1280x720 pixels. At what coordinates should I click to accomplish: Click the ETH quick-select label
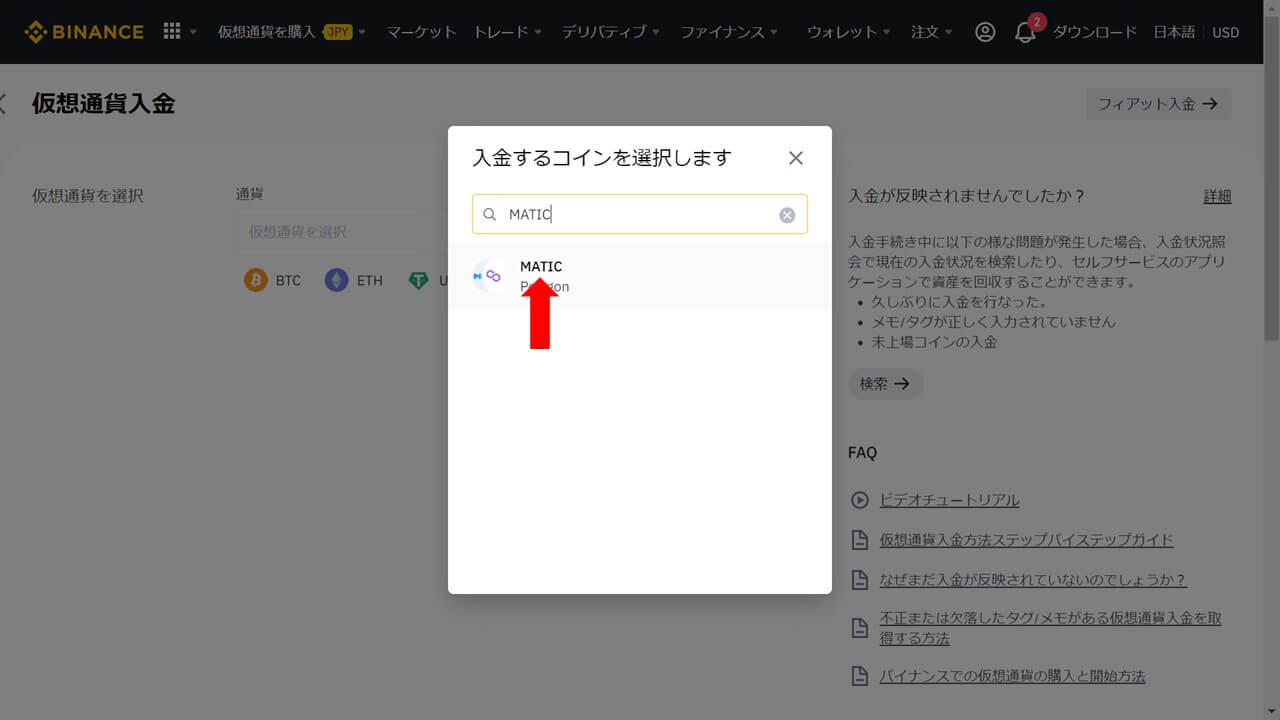tap(370, 281)
